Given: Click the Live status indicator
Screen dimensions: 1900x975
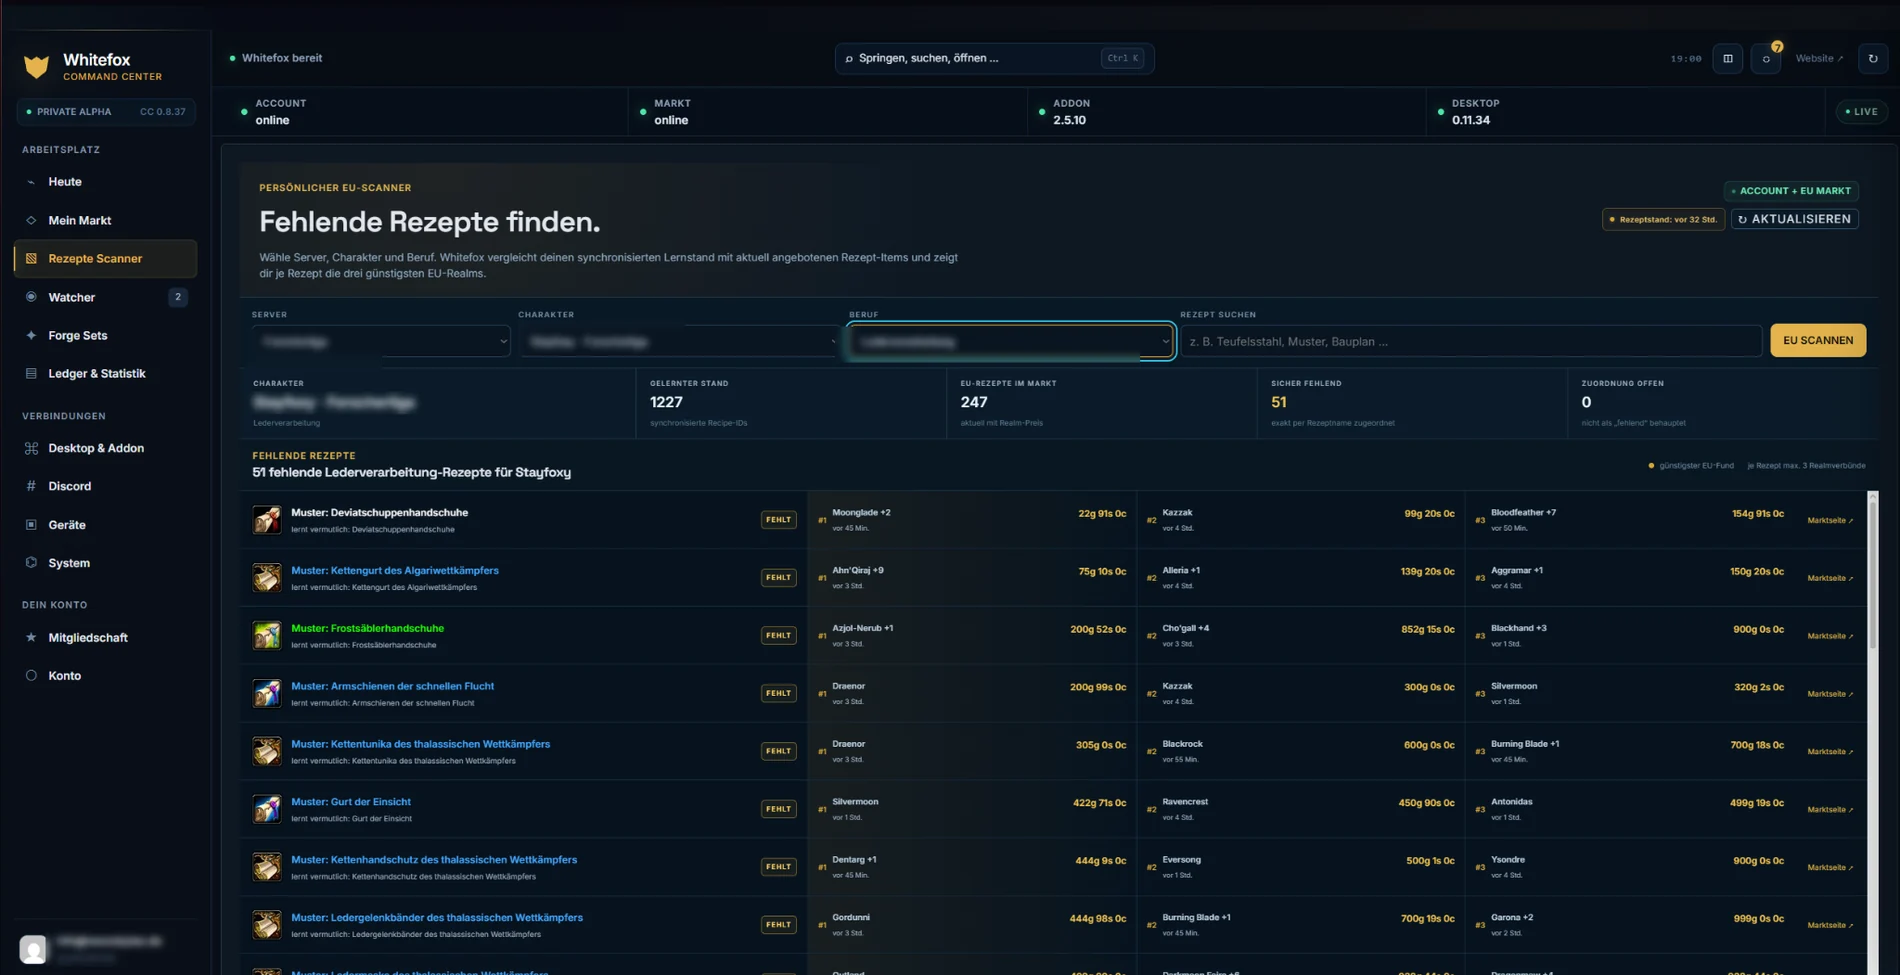Looking at the screenshot, I should pos(1861,112).
